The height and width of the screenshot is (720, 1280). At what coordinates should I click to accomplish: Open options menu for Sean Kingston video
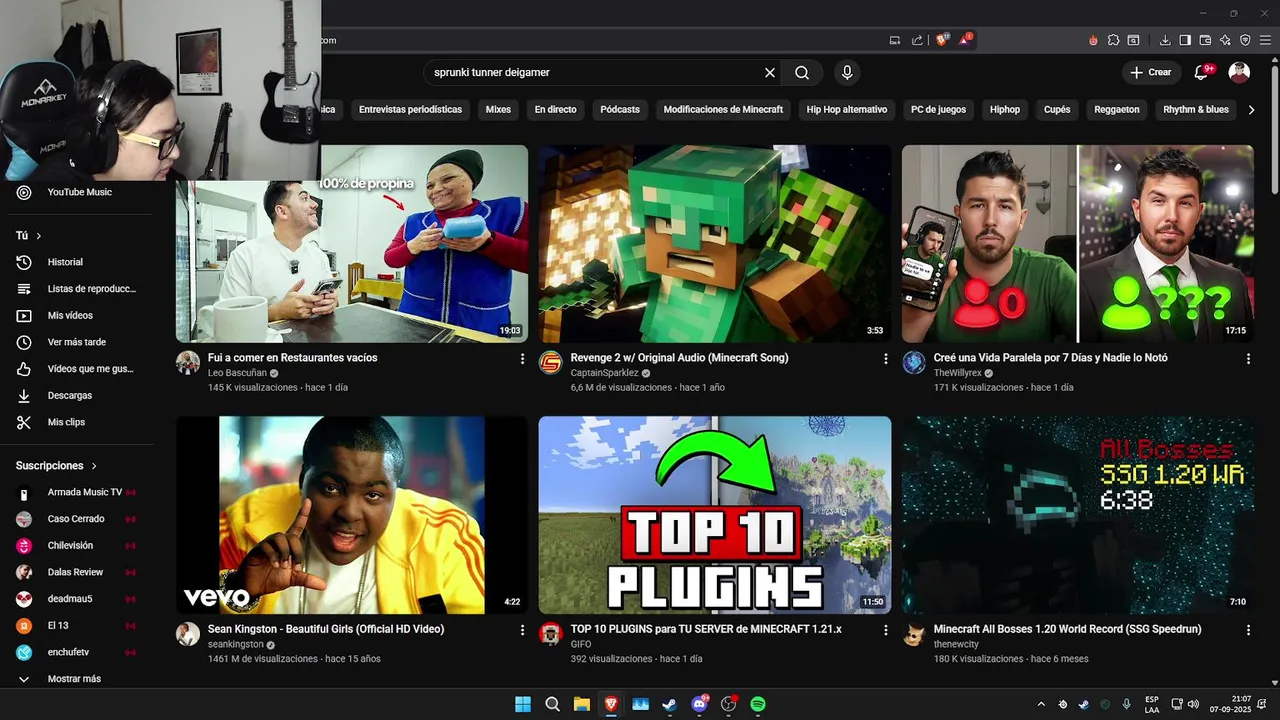click(x=522, y=630)
